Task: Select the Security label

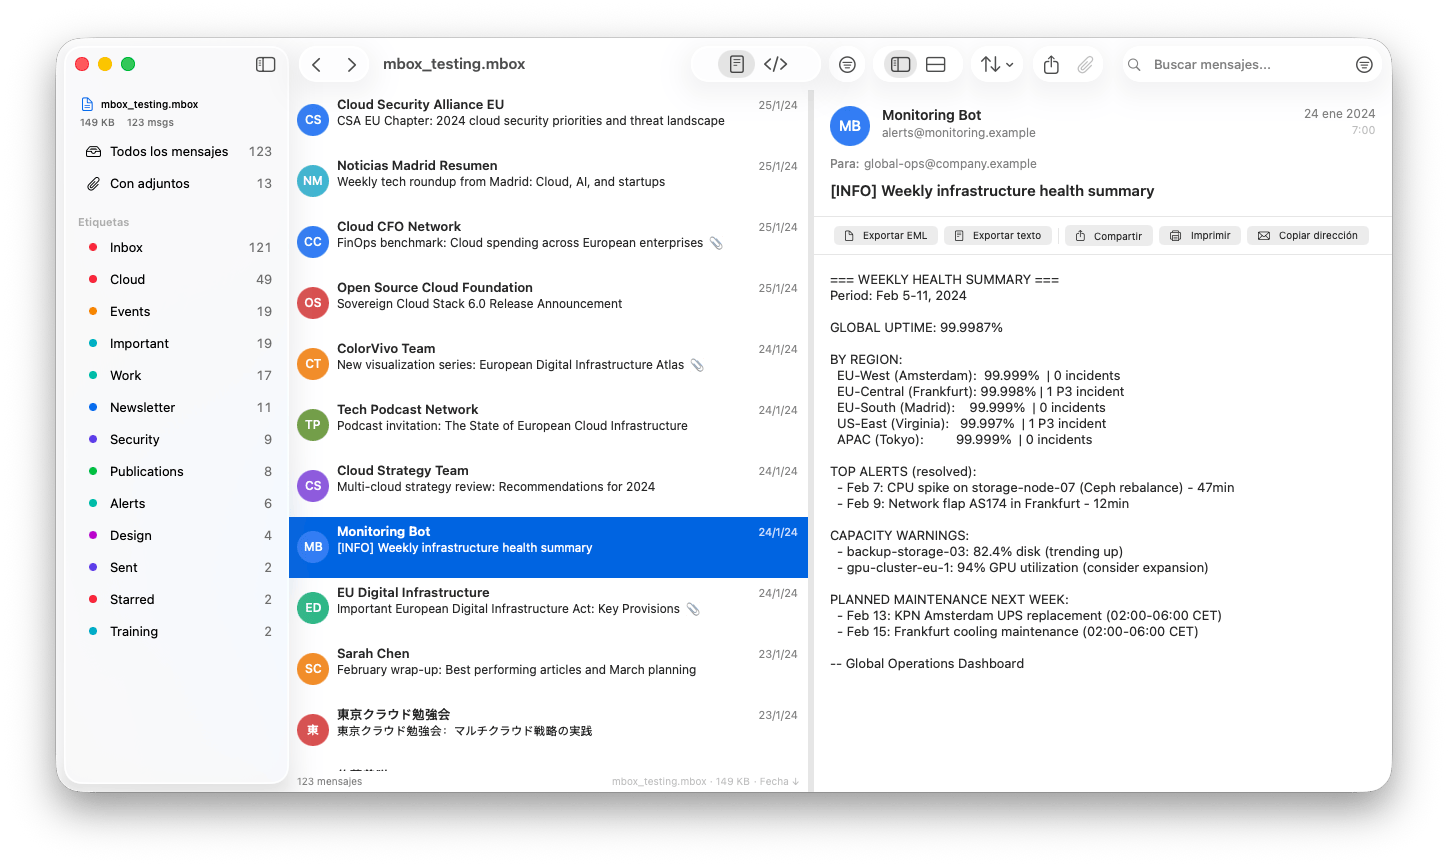Action: tap(178, 439)
